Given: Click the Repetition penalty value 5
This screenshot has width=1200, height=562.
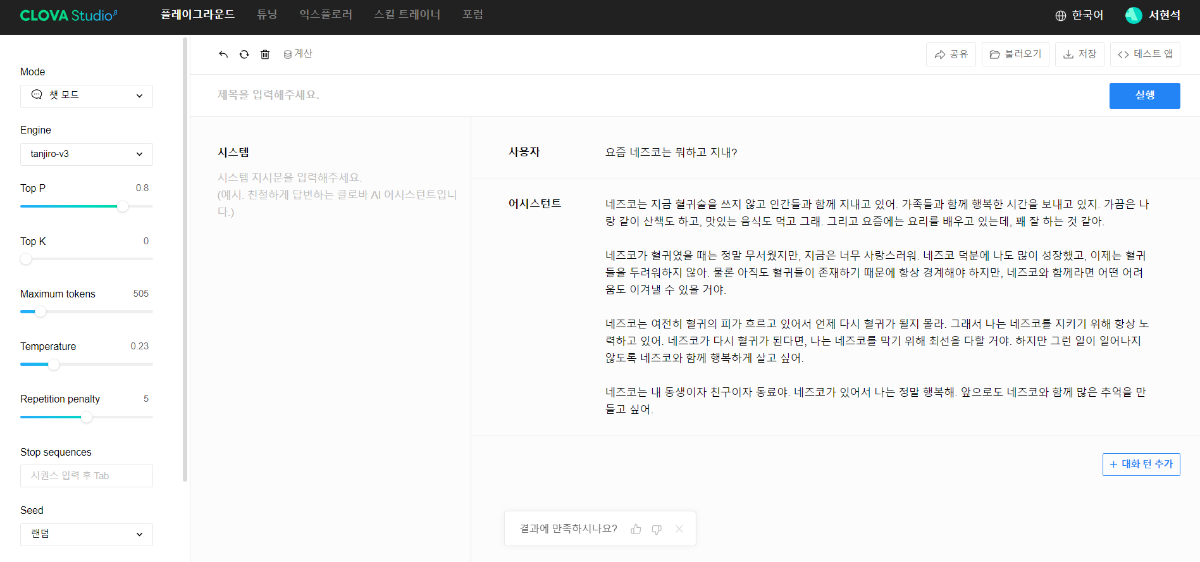Looking at the screenshot, I should tap(146, 399).
